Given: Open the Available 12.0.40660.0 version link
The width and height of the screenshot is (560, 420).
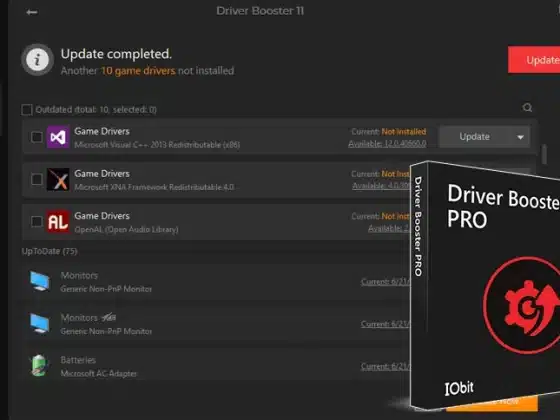Looking at the screenshot, I should coord(387,144).
